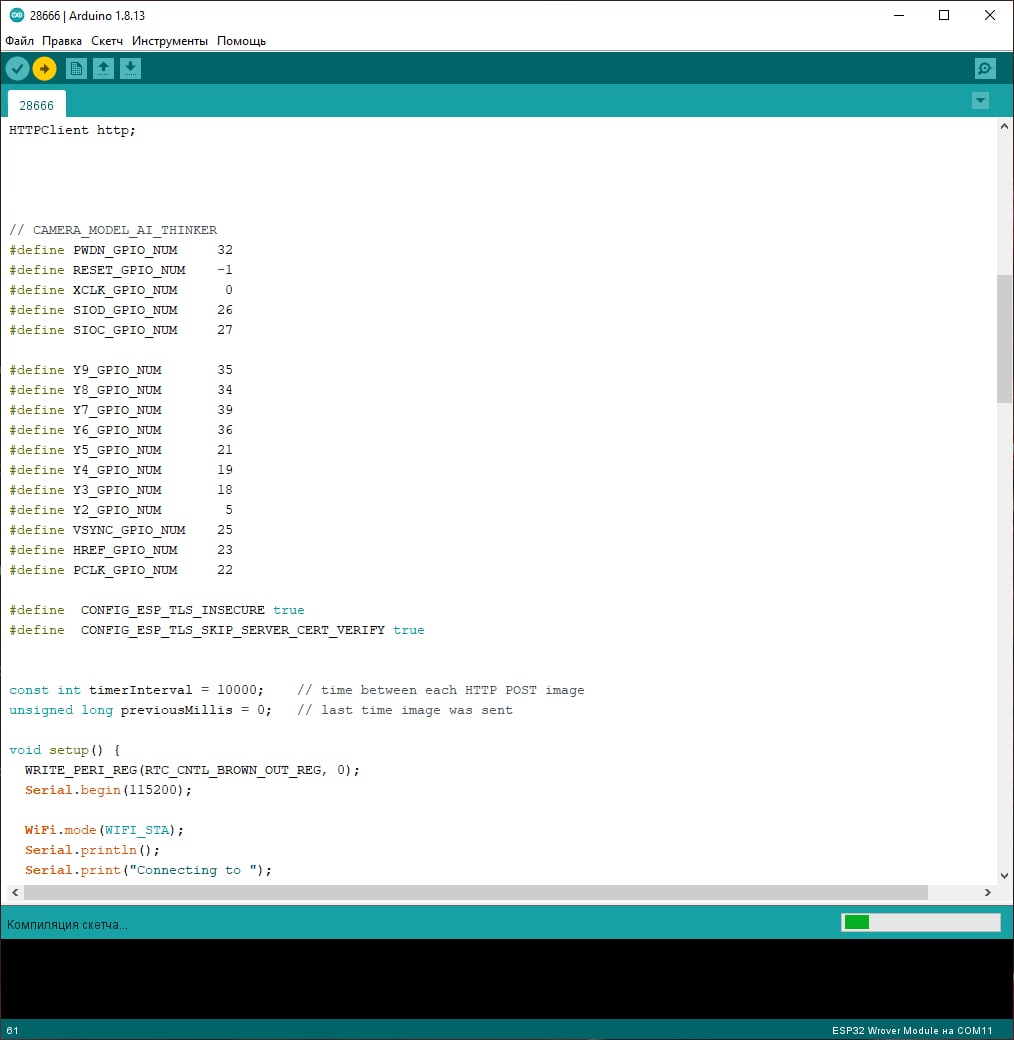Open the Правка menu

point(62,41)
